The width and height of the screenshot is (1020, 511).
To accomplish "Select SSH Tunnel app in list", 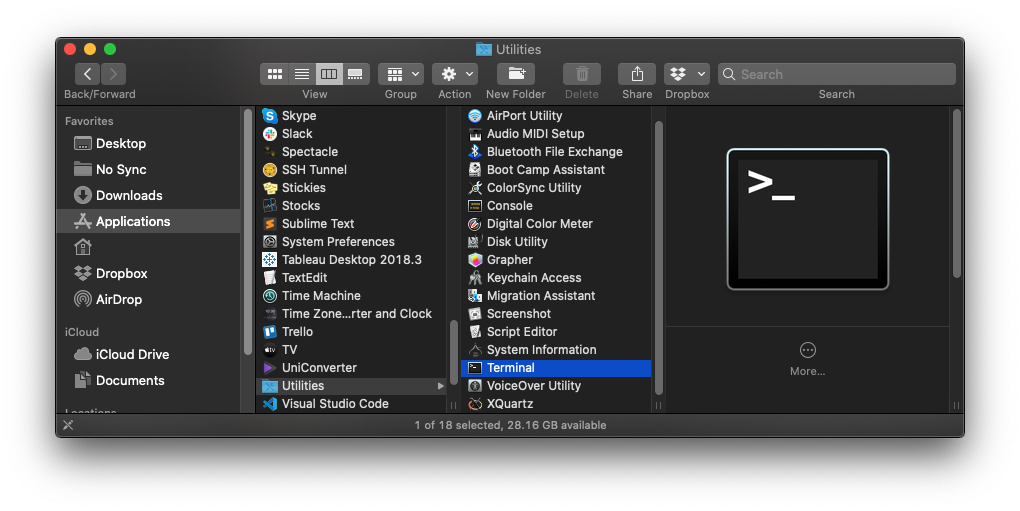I will coord(352,170).
